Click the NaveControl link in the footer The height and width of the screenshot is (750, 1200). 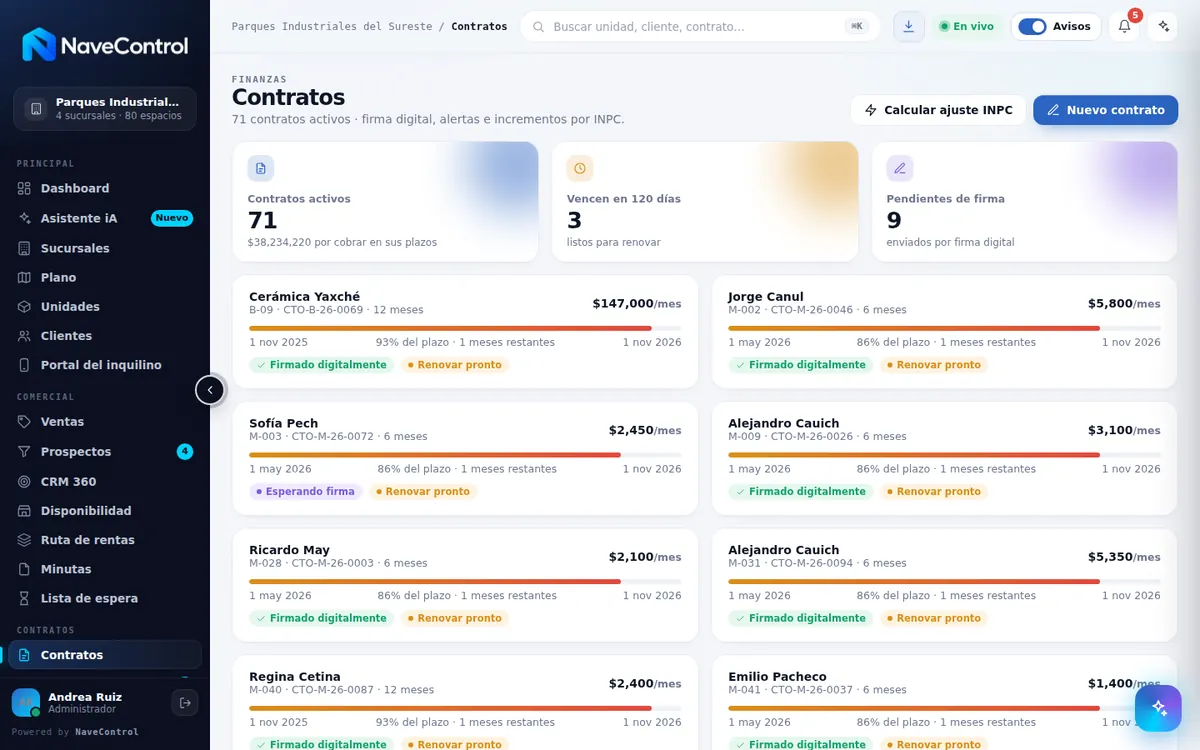tap(107, 732)
